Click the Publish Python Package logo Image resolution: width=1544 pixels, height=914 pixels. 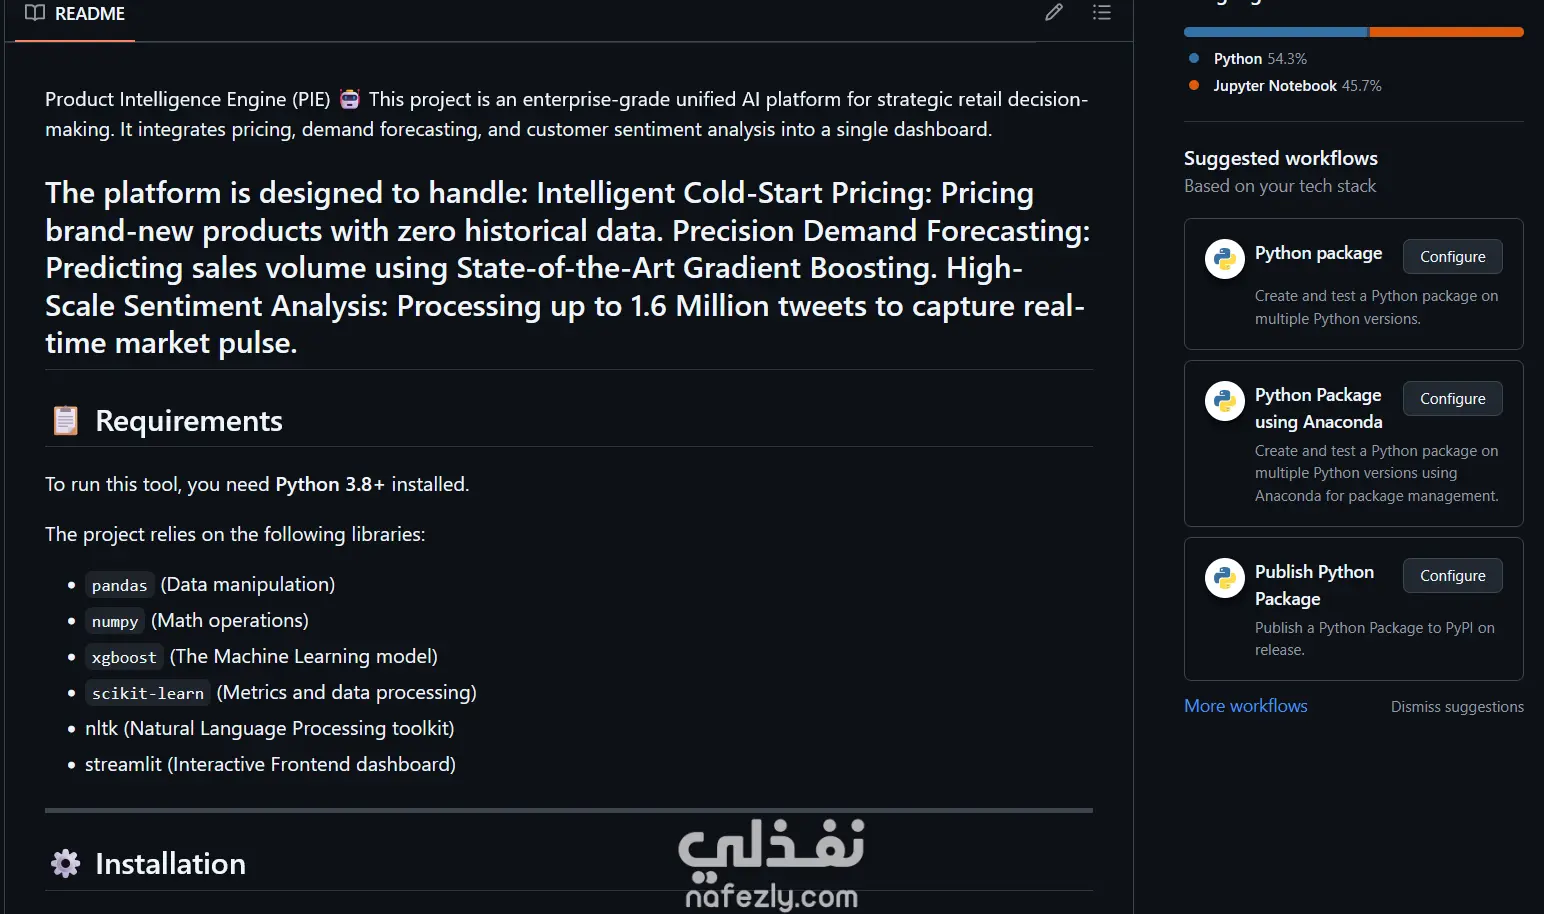point(1224,578)
